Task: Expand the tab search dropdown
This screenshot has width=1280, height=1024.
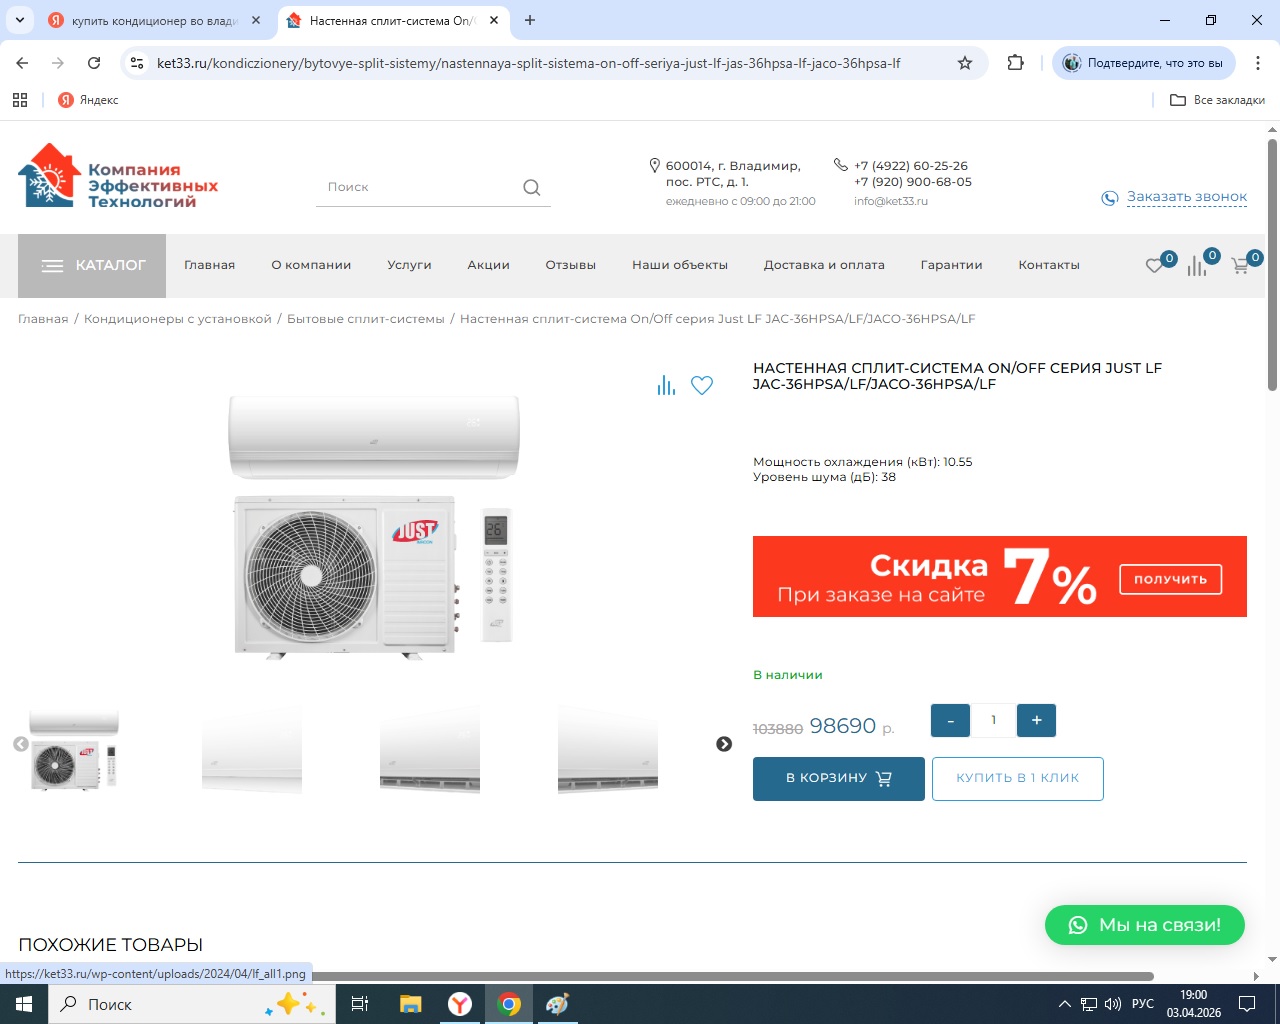Action: pyautogui.click(x=20, y=20)
